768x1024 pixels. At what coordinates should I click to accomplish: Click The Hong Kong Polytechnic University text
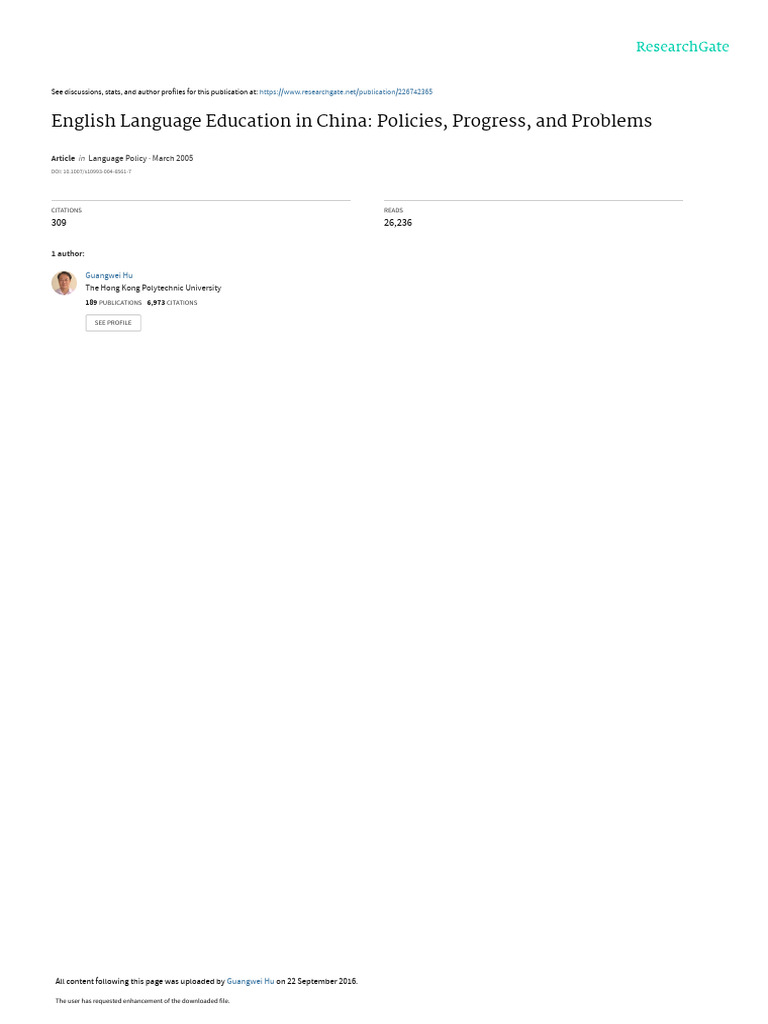point(153,288)
